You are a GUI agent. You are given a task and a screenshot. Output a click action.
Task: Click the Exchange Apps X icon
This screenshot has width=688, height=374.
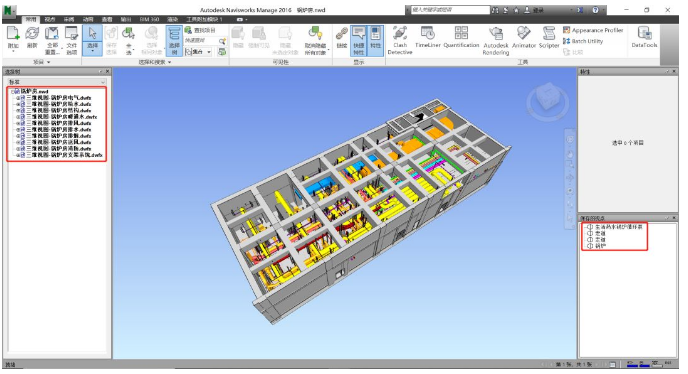point(580,10)
